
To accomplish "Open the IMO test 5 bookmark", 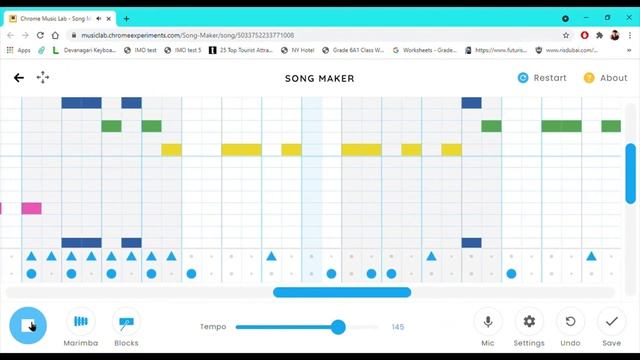I will 183,50.
